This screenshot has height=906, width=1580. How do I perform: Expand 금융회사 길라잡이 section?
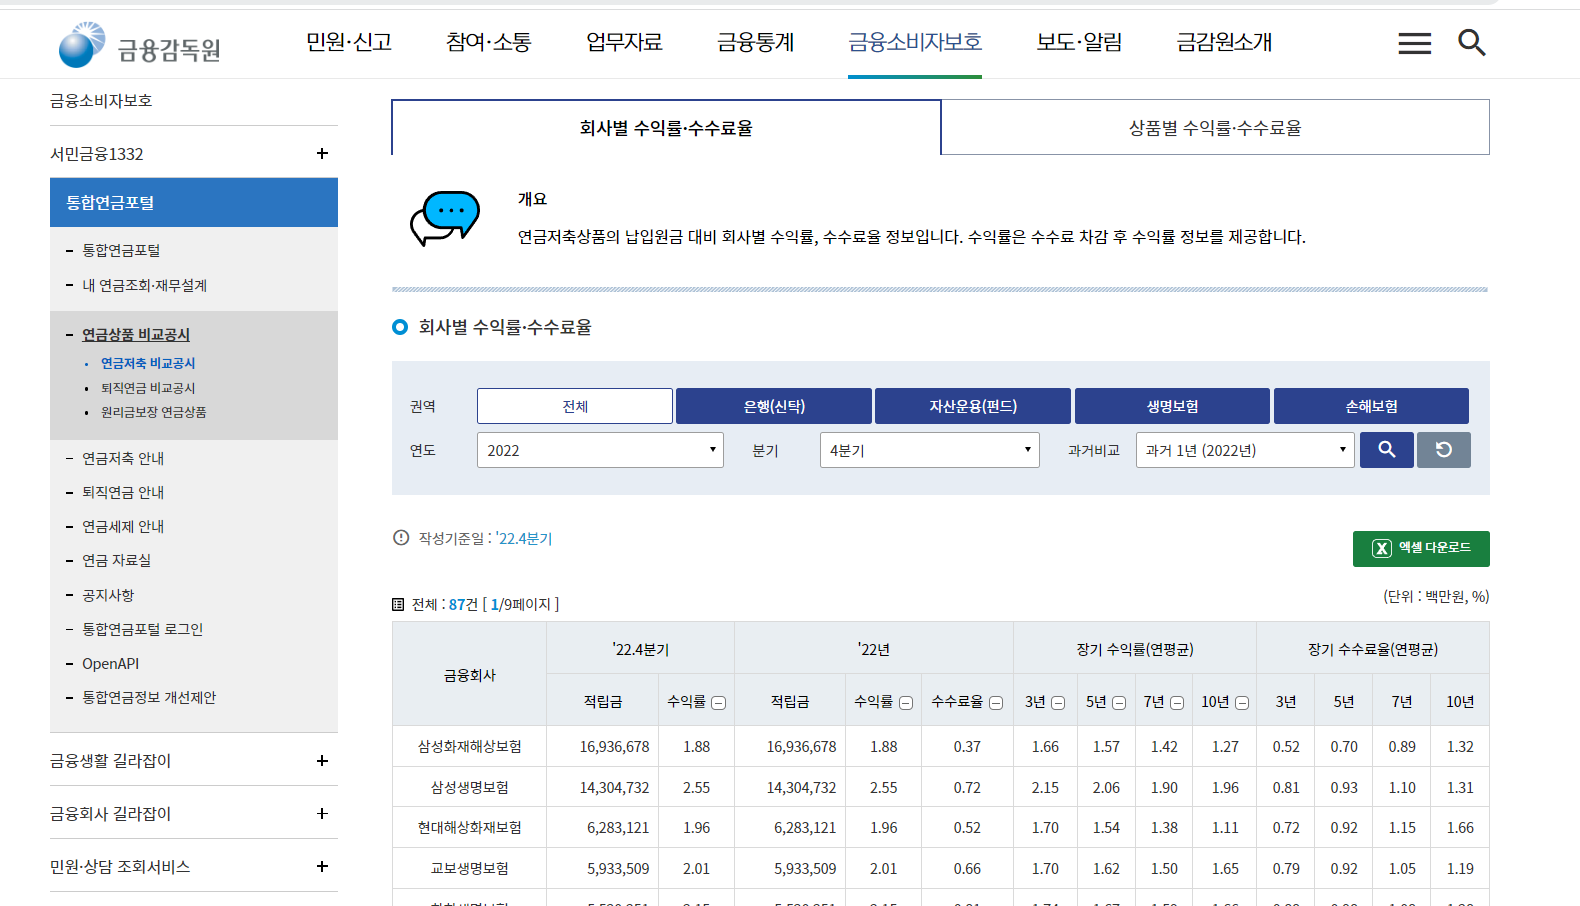322,813
